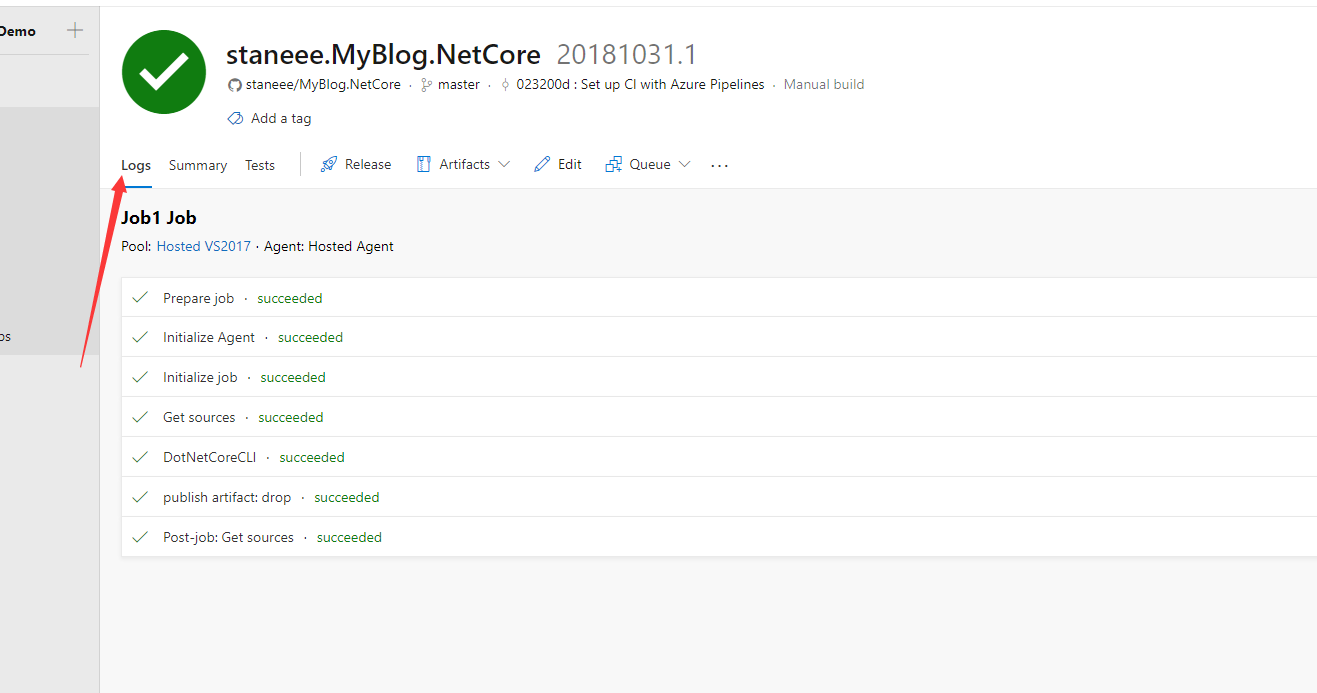Viewport: 1317px width, 693px height.
Task: Click the tag icon beside Add a tag
Action: pos(235,118)
